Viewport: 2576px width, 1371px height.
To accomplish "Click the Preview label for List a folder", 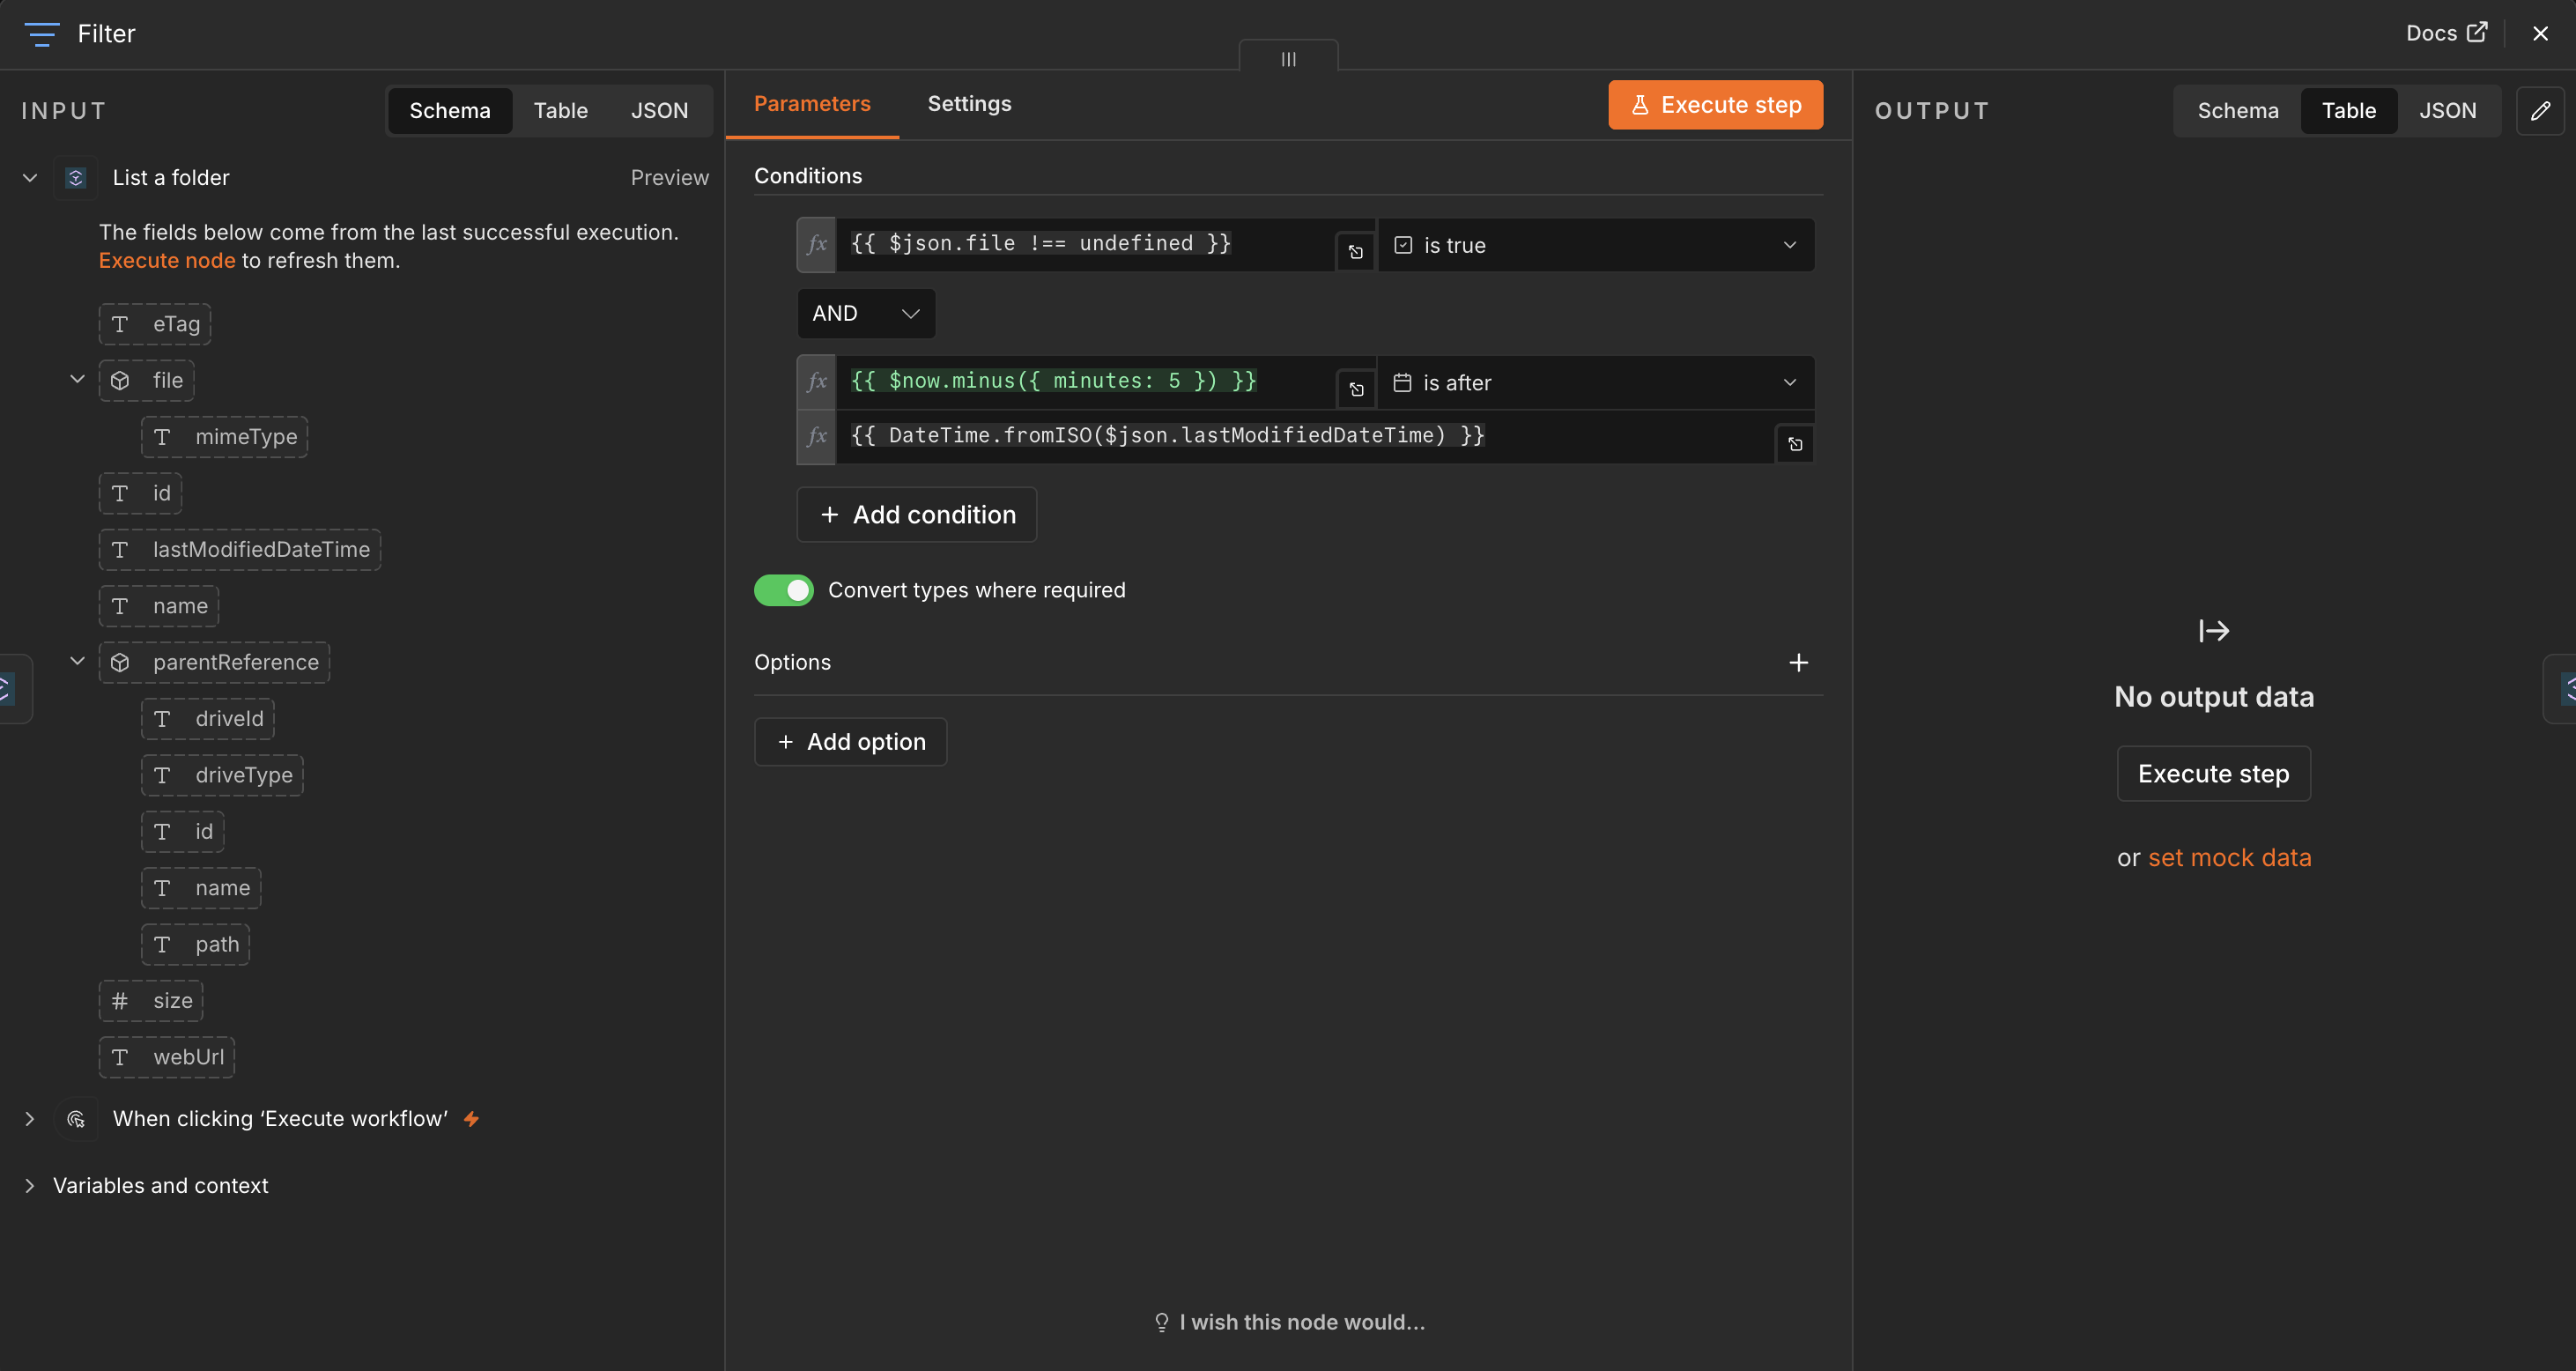I will tap(669, 177).
